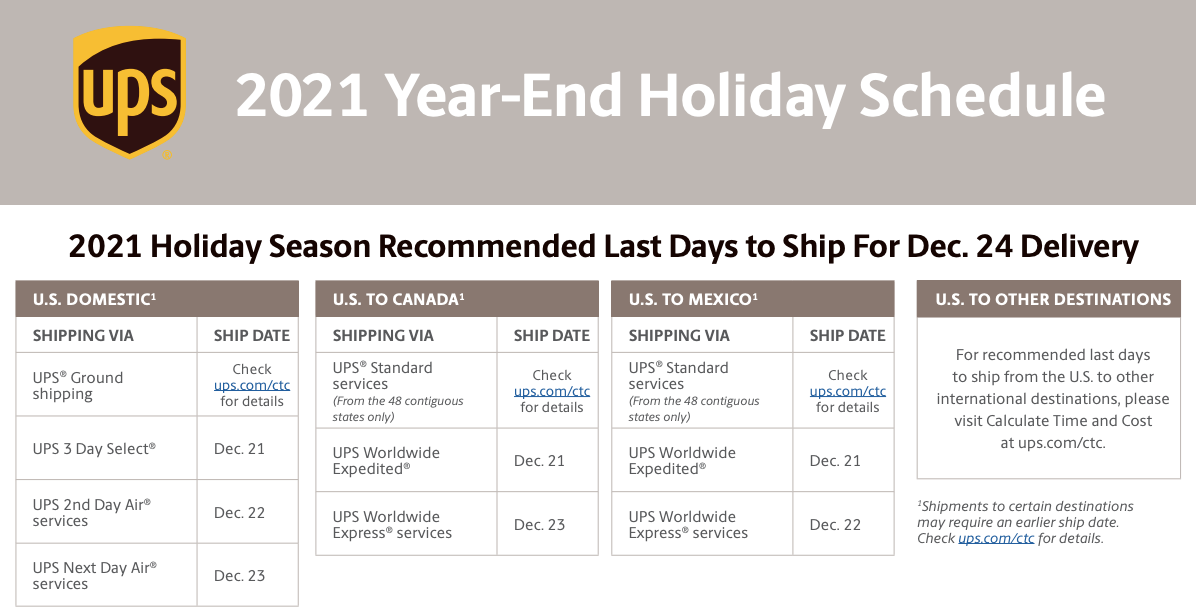Click the 2021 Year-End Holiday Schedule title

(670, 95)
